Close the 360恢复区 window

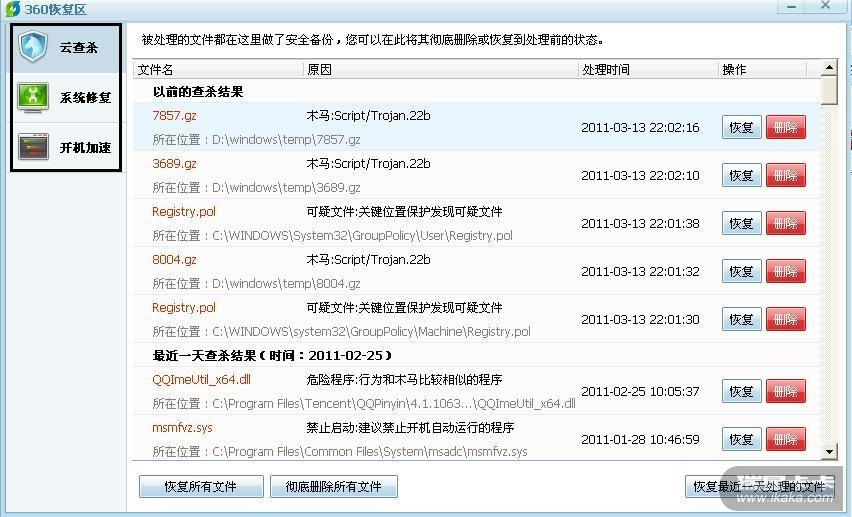(825, 5)
